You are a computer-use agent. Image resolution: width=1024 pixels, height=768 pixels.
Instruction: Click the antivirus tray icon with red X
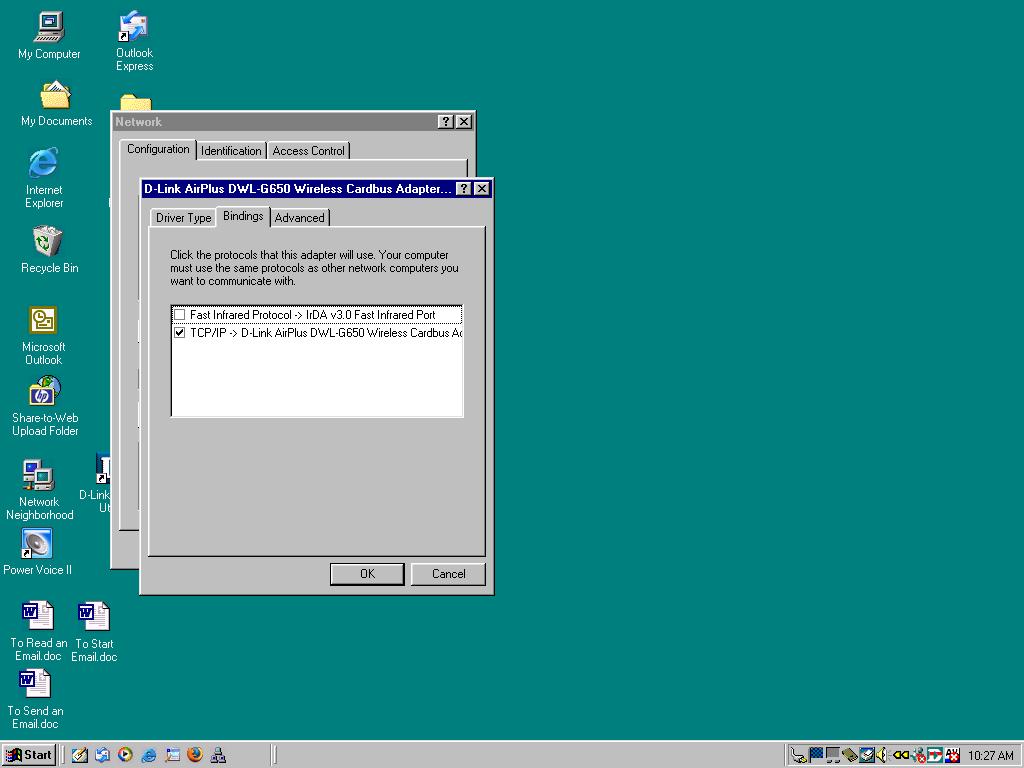pos(952,756)
